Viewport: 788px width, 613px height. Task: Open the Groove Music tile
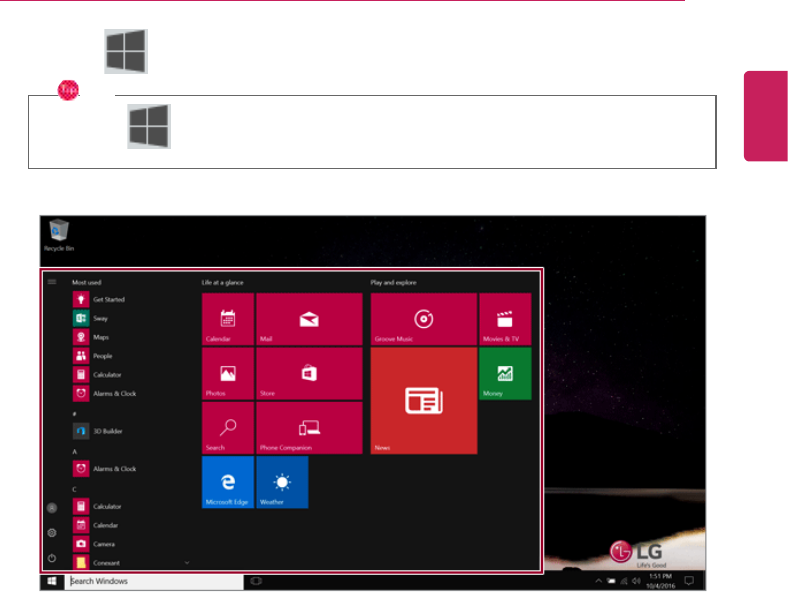tap(424, 319)
